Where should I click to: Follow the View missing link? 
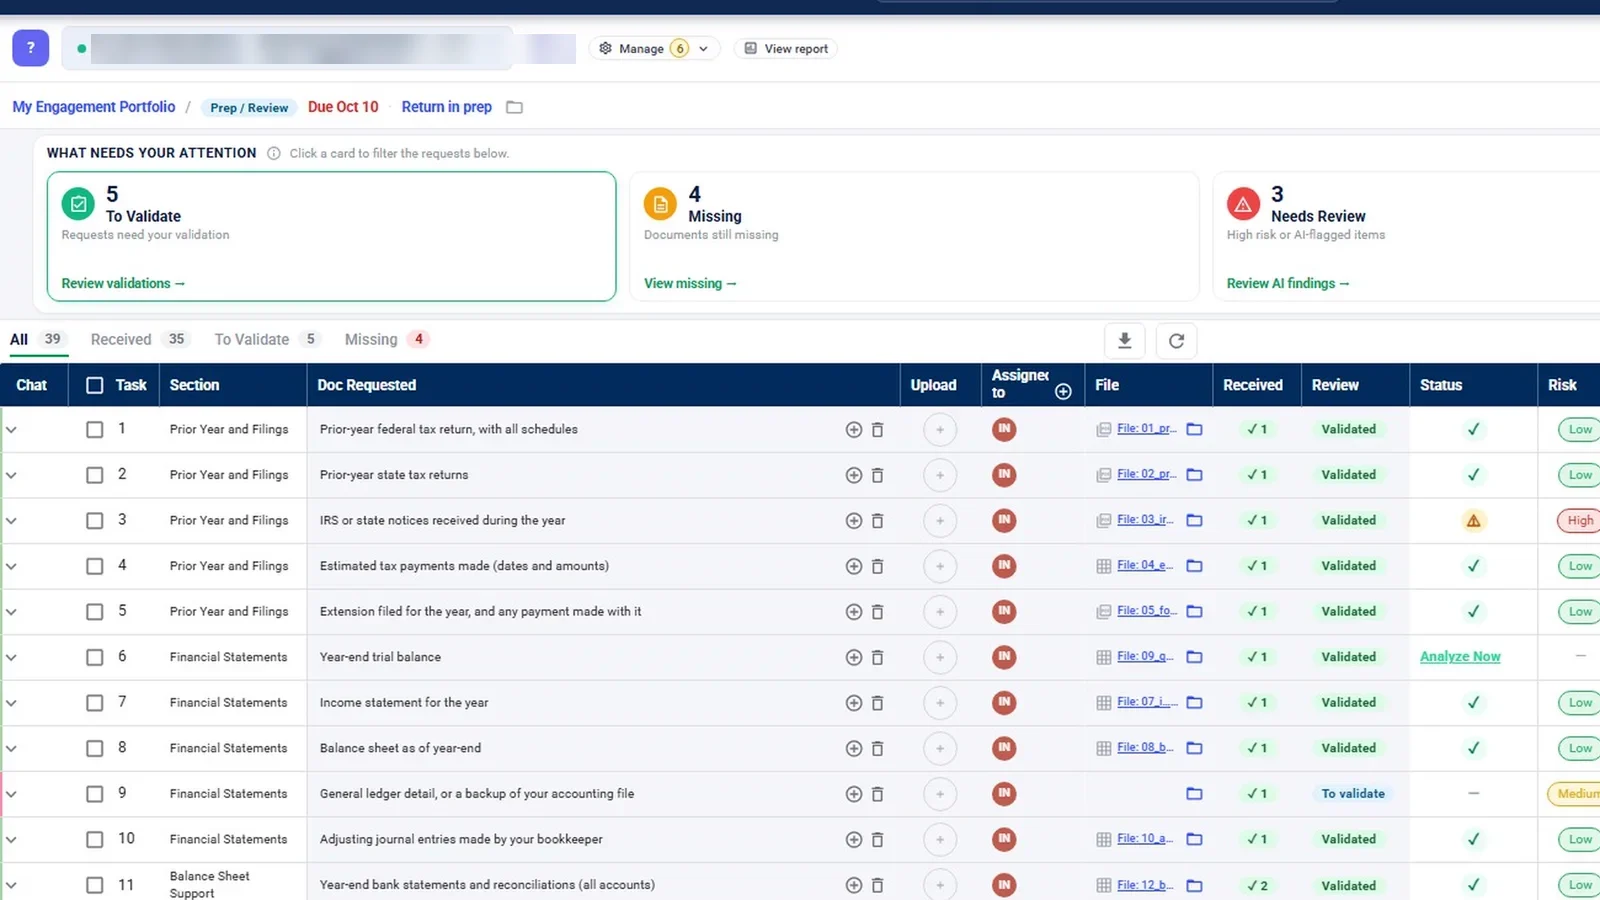pos(690,284)
